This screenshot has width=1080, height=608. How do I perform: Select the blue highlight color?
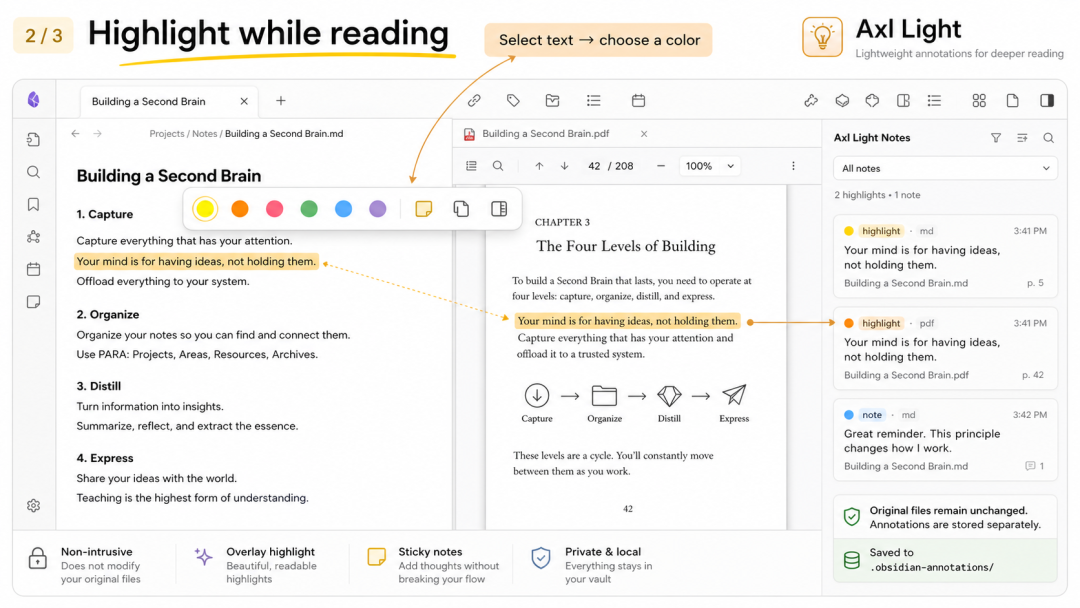coord(344,209)
